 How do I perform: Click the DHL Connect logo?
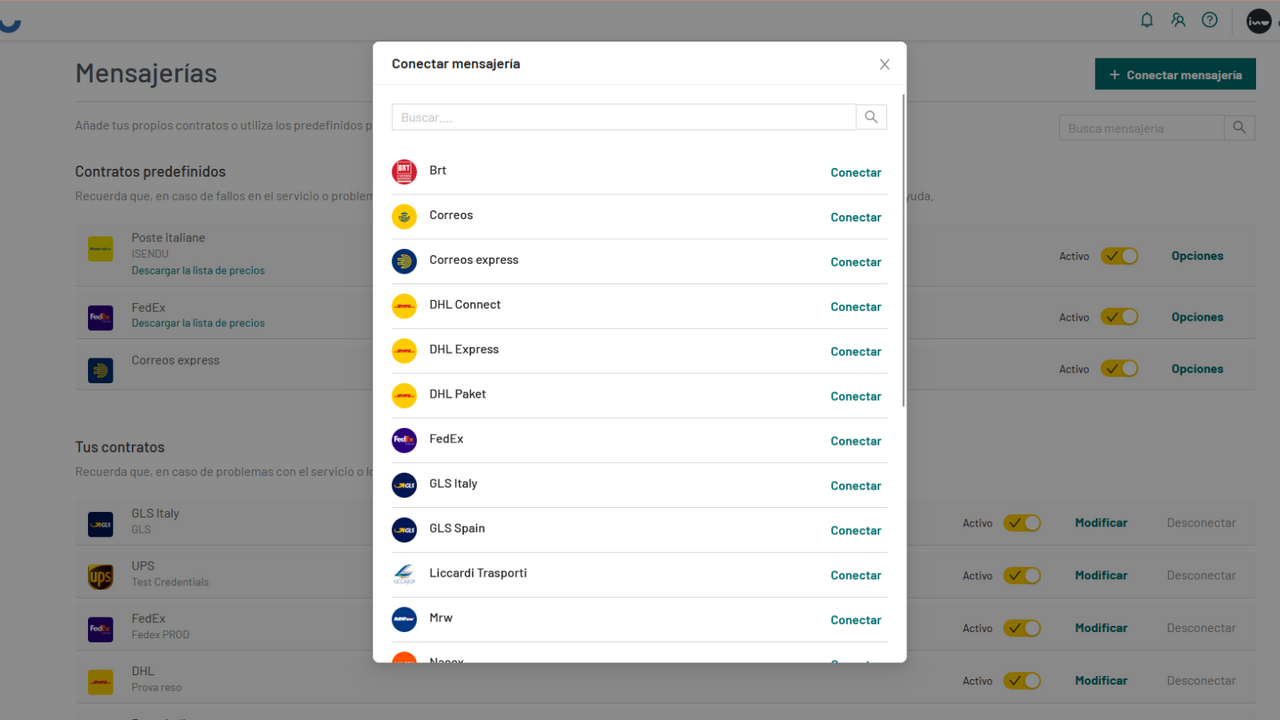pyautogui.click(x=404, y=306)
